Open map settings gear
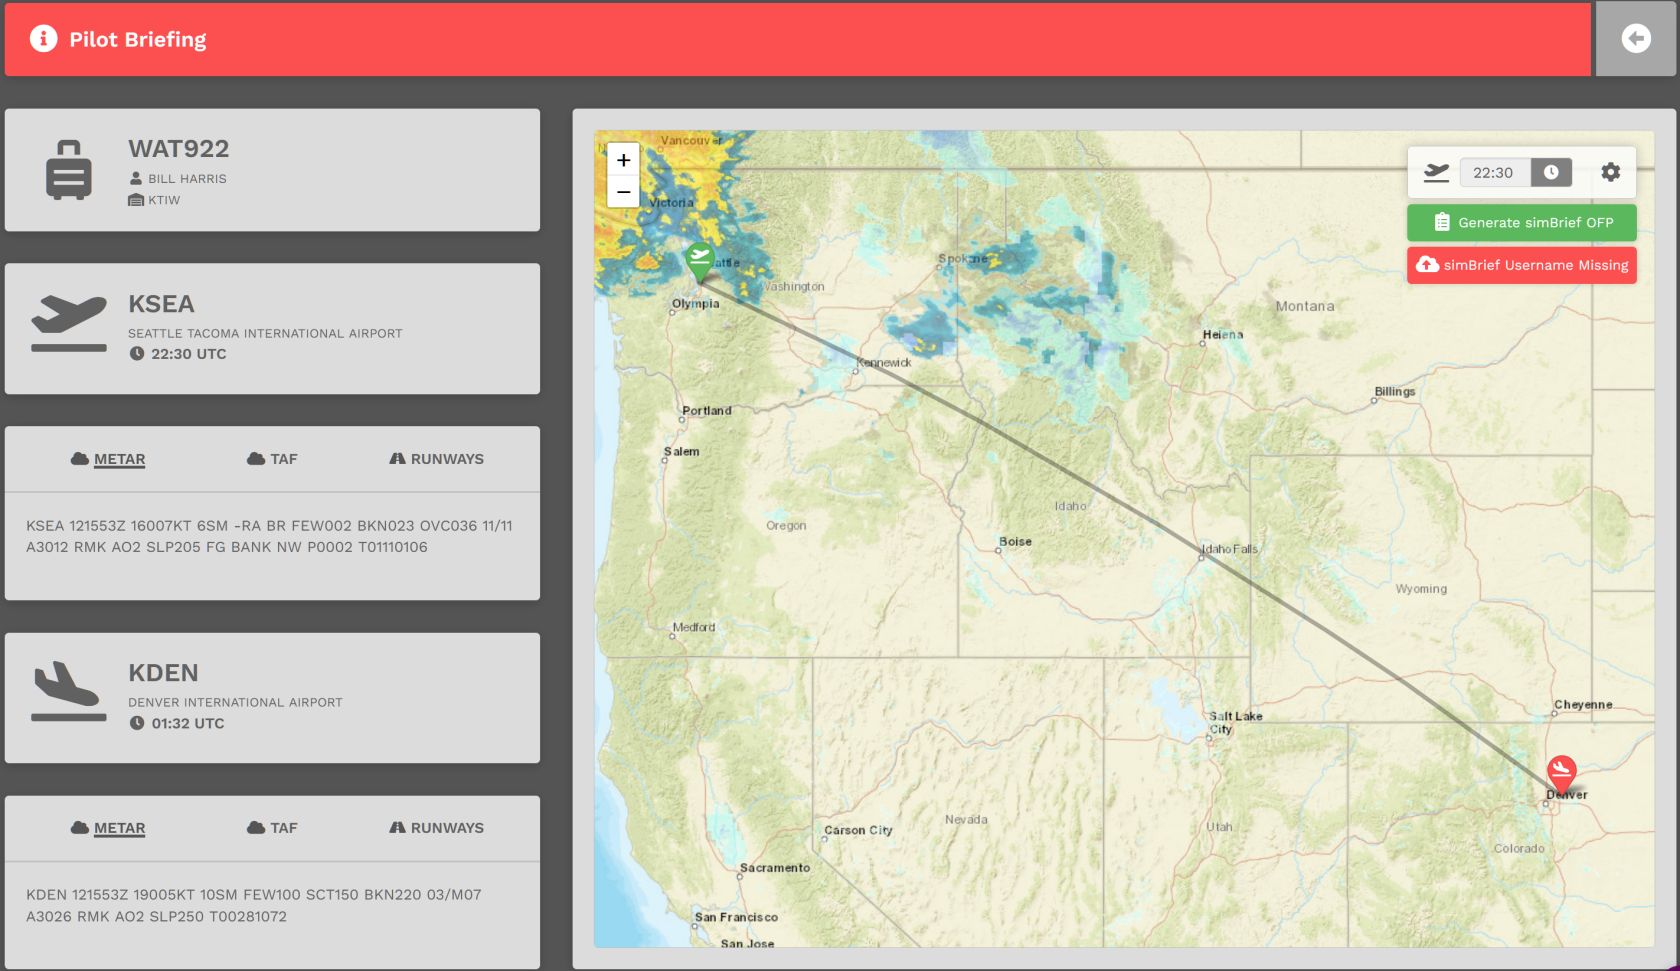1680x971 pixels. (x=1610, y=172)
